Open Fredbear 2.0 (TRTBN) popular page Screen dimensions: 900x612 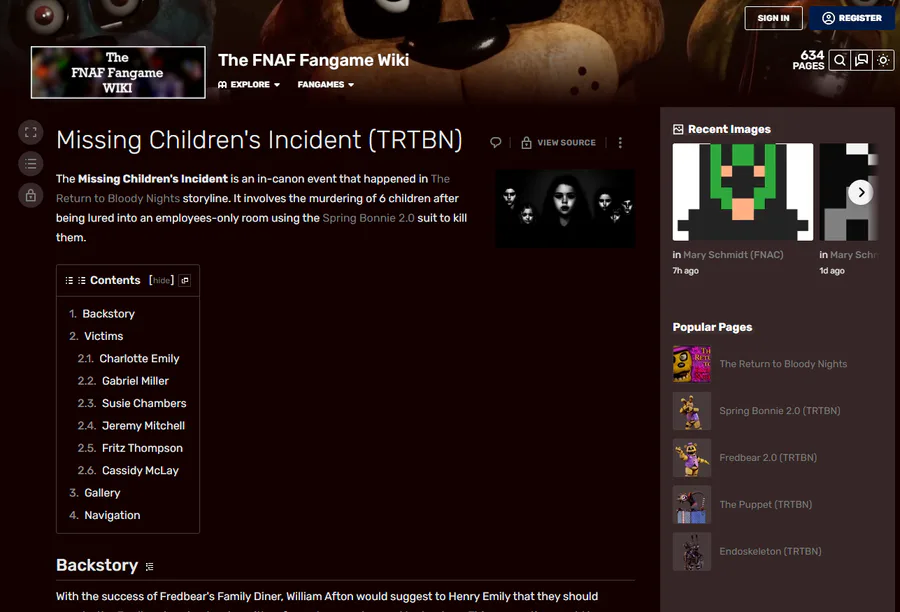coord(768,458)
